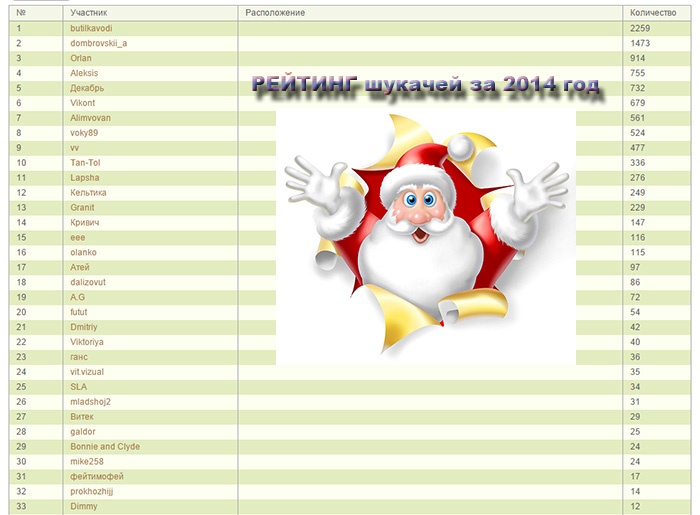Click the Расположение column header
Screen dimensions: 700x515
pyautogui.click(x=275, y=13)
